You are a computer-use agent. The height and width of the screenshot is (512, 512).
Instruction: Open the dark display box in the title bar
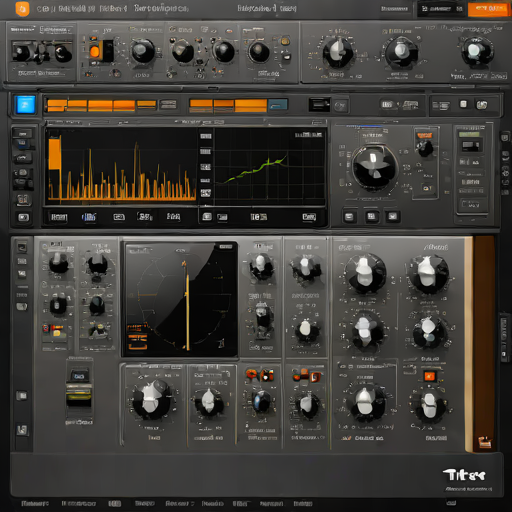click(x=441, y=9)
